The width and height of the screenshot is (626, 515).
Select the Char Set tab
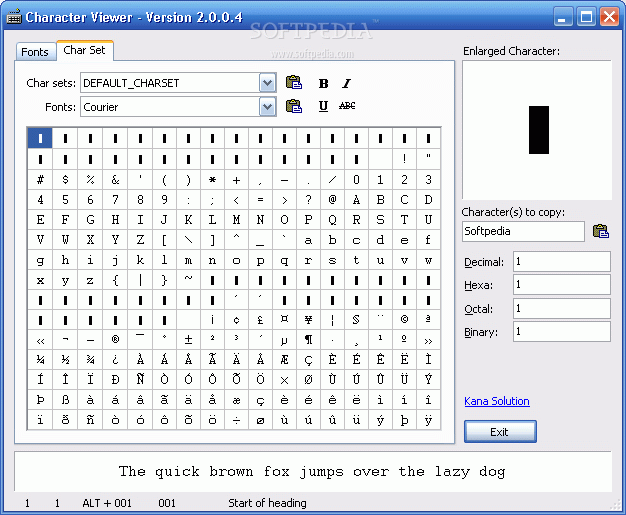click(x=85, y=50)
